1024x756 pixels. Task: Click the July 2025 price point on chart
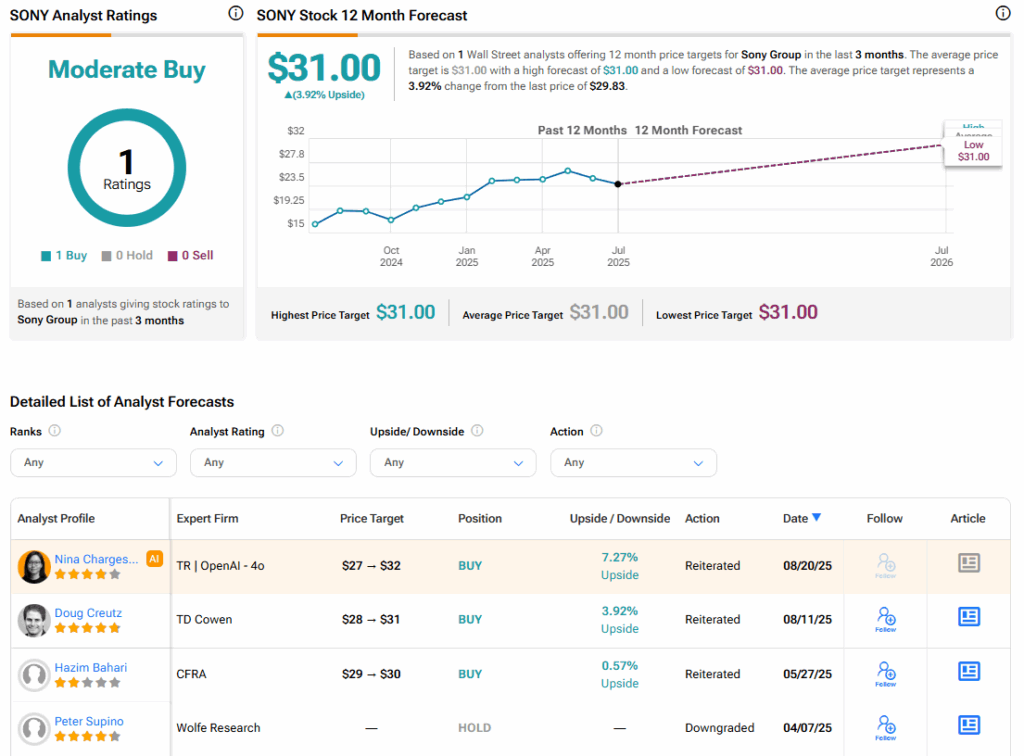click(618, 184)
